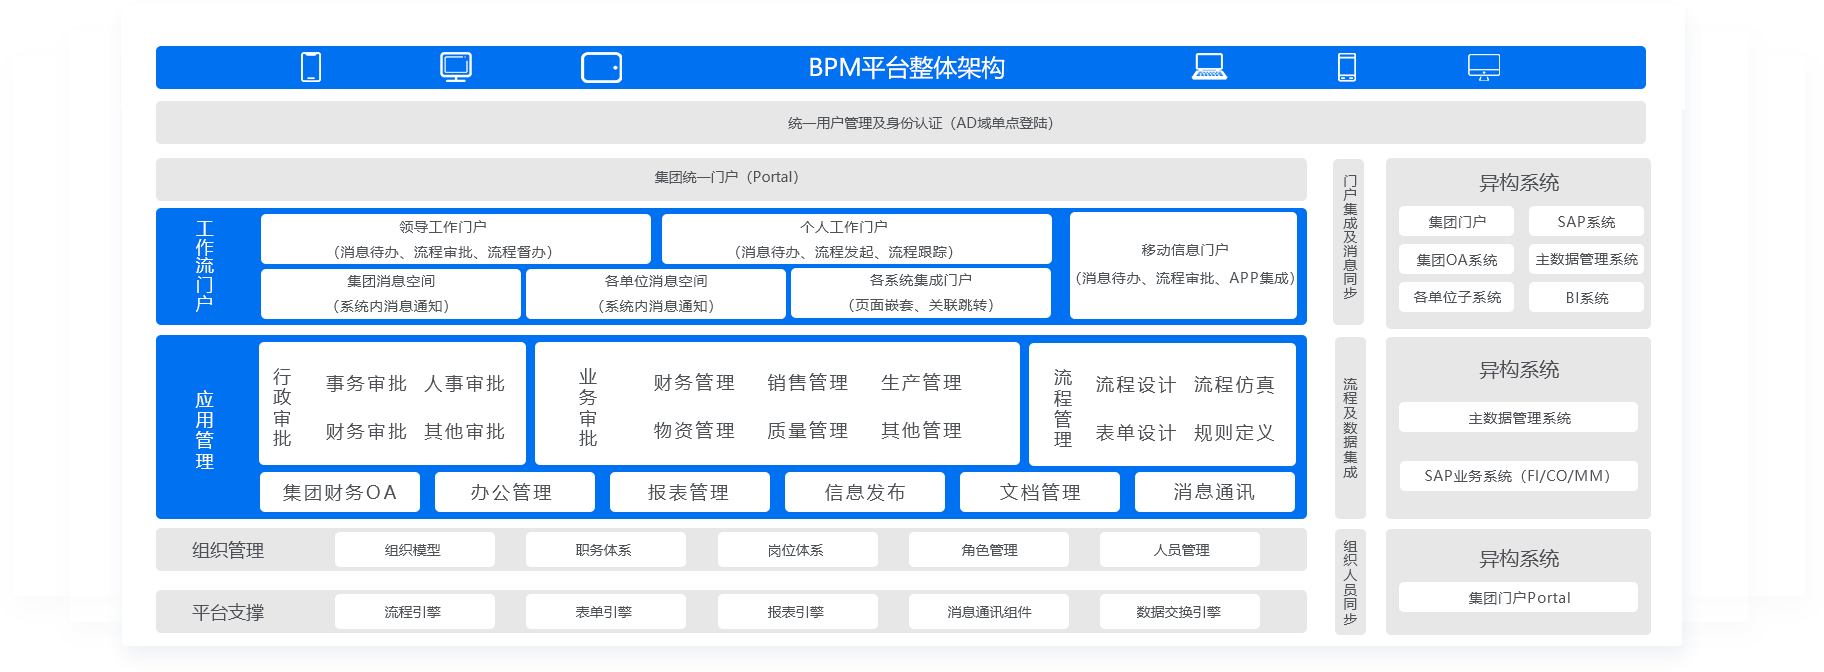Open the 集团门户Portal box

(1518, 598)
